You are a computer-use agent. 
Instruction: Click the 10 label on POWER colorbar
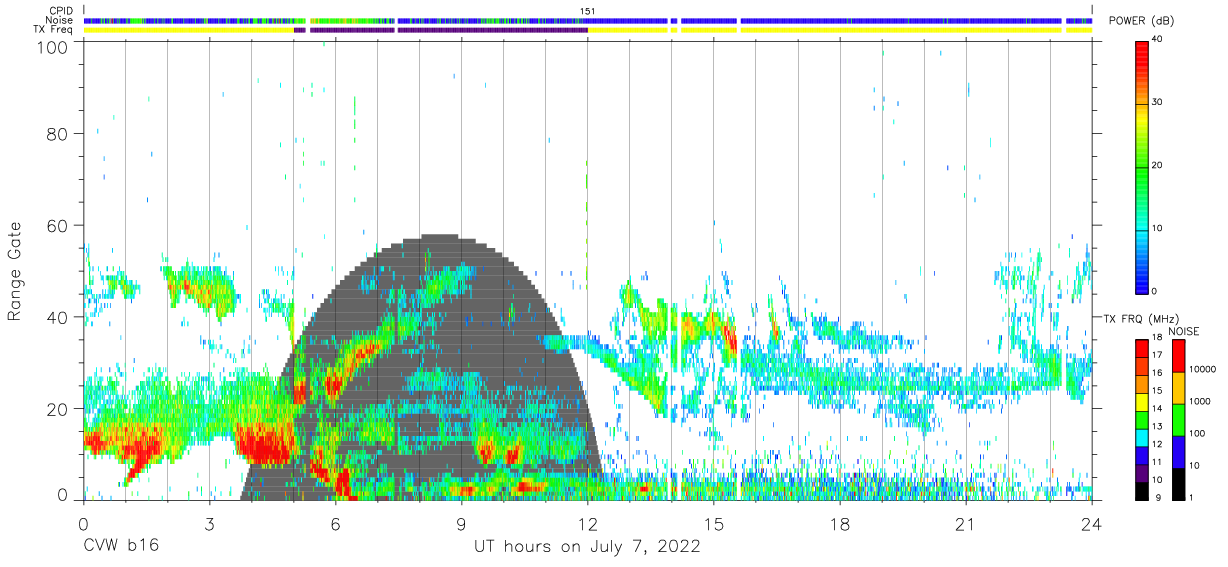tap(1158, 228)
